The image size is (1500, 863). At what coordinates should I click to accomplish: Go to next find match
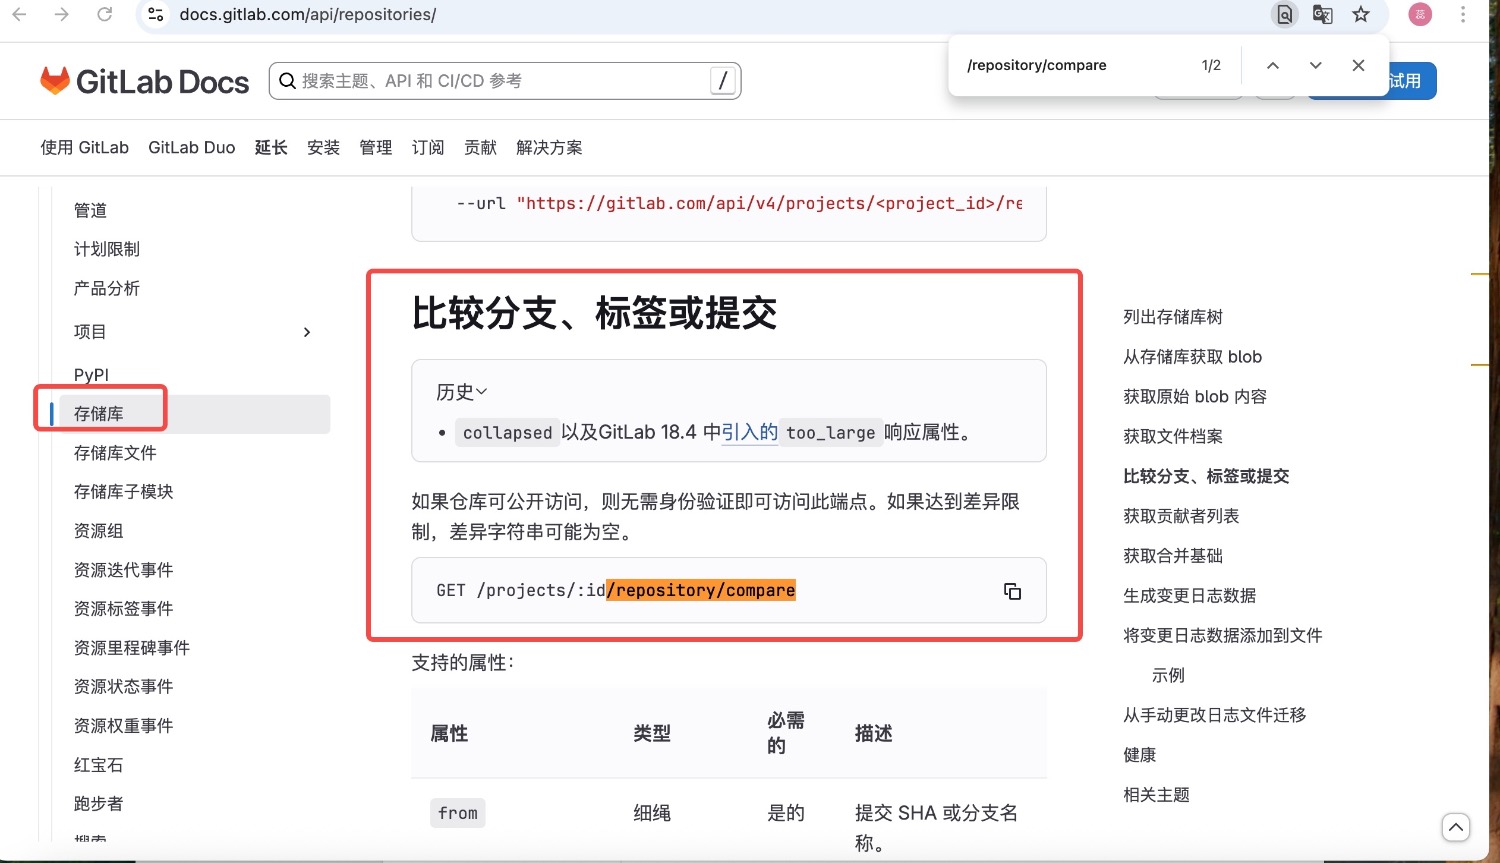[x=1316, y=65]
